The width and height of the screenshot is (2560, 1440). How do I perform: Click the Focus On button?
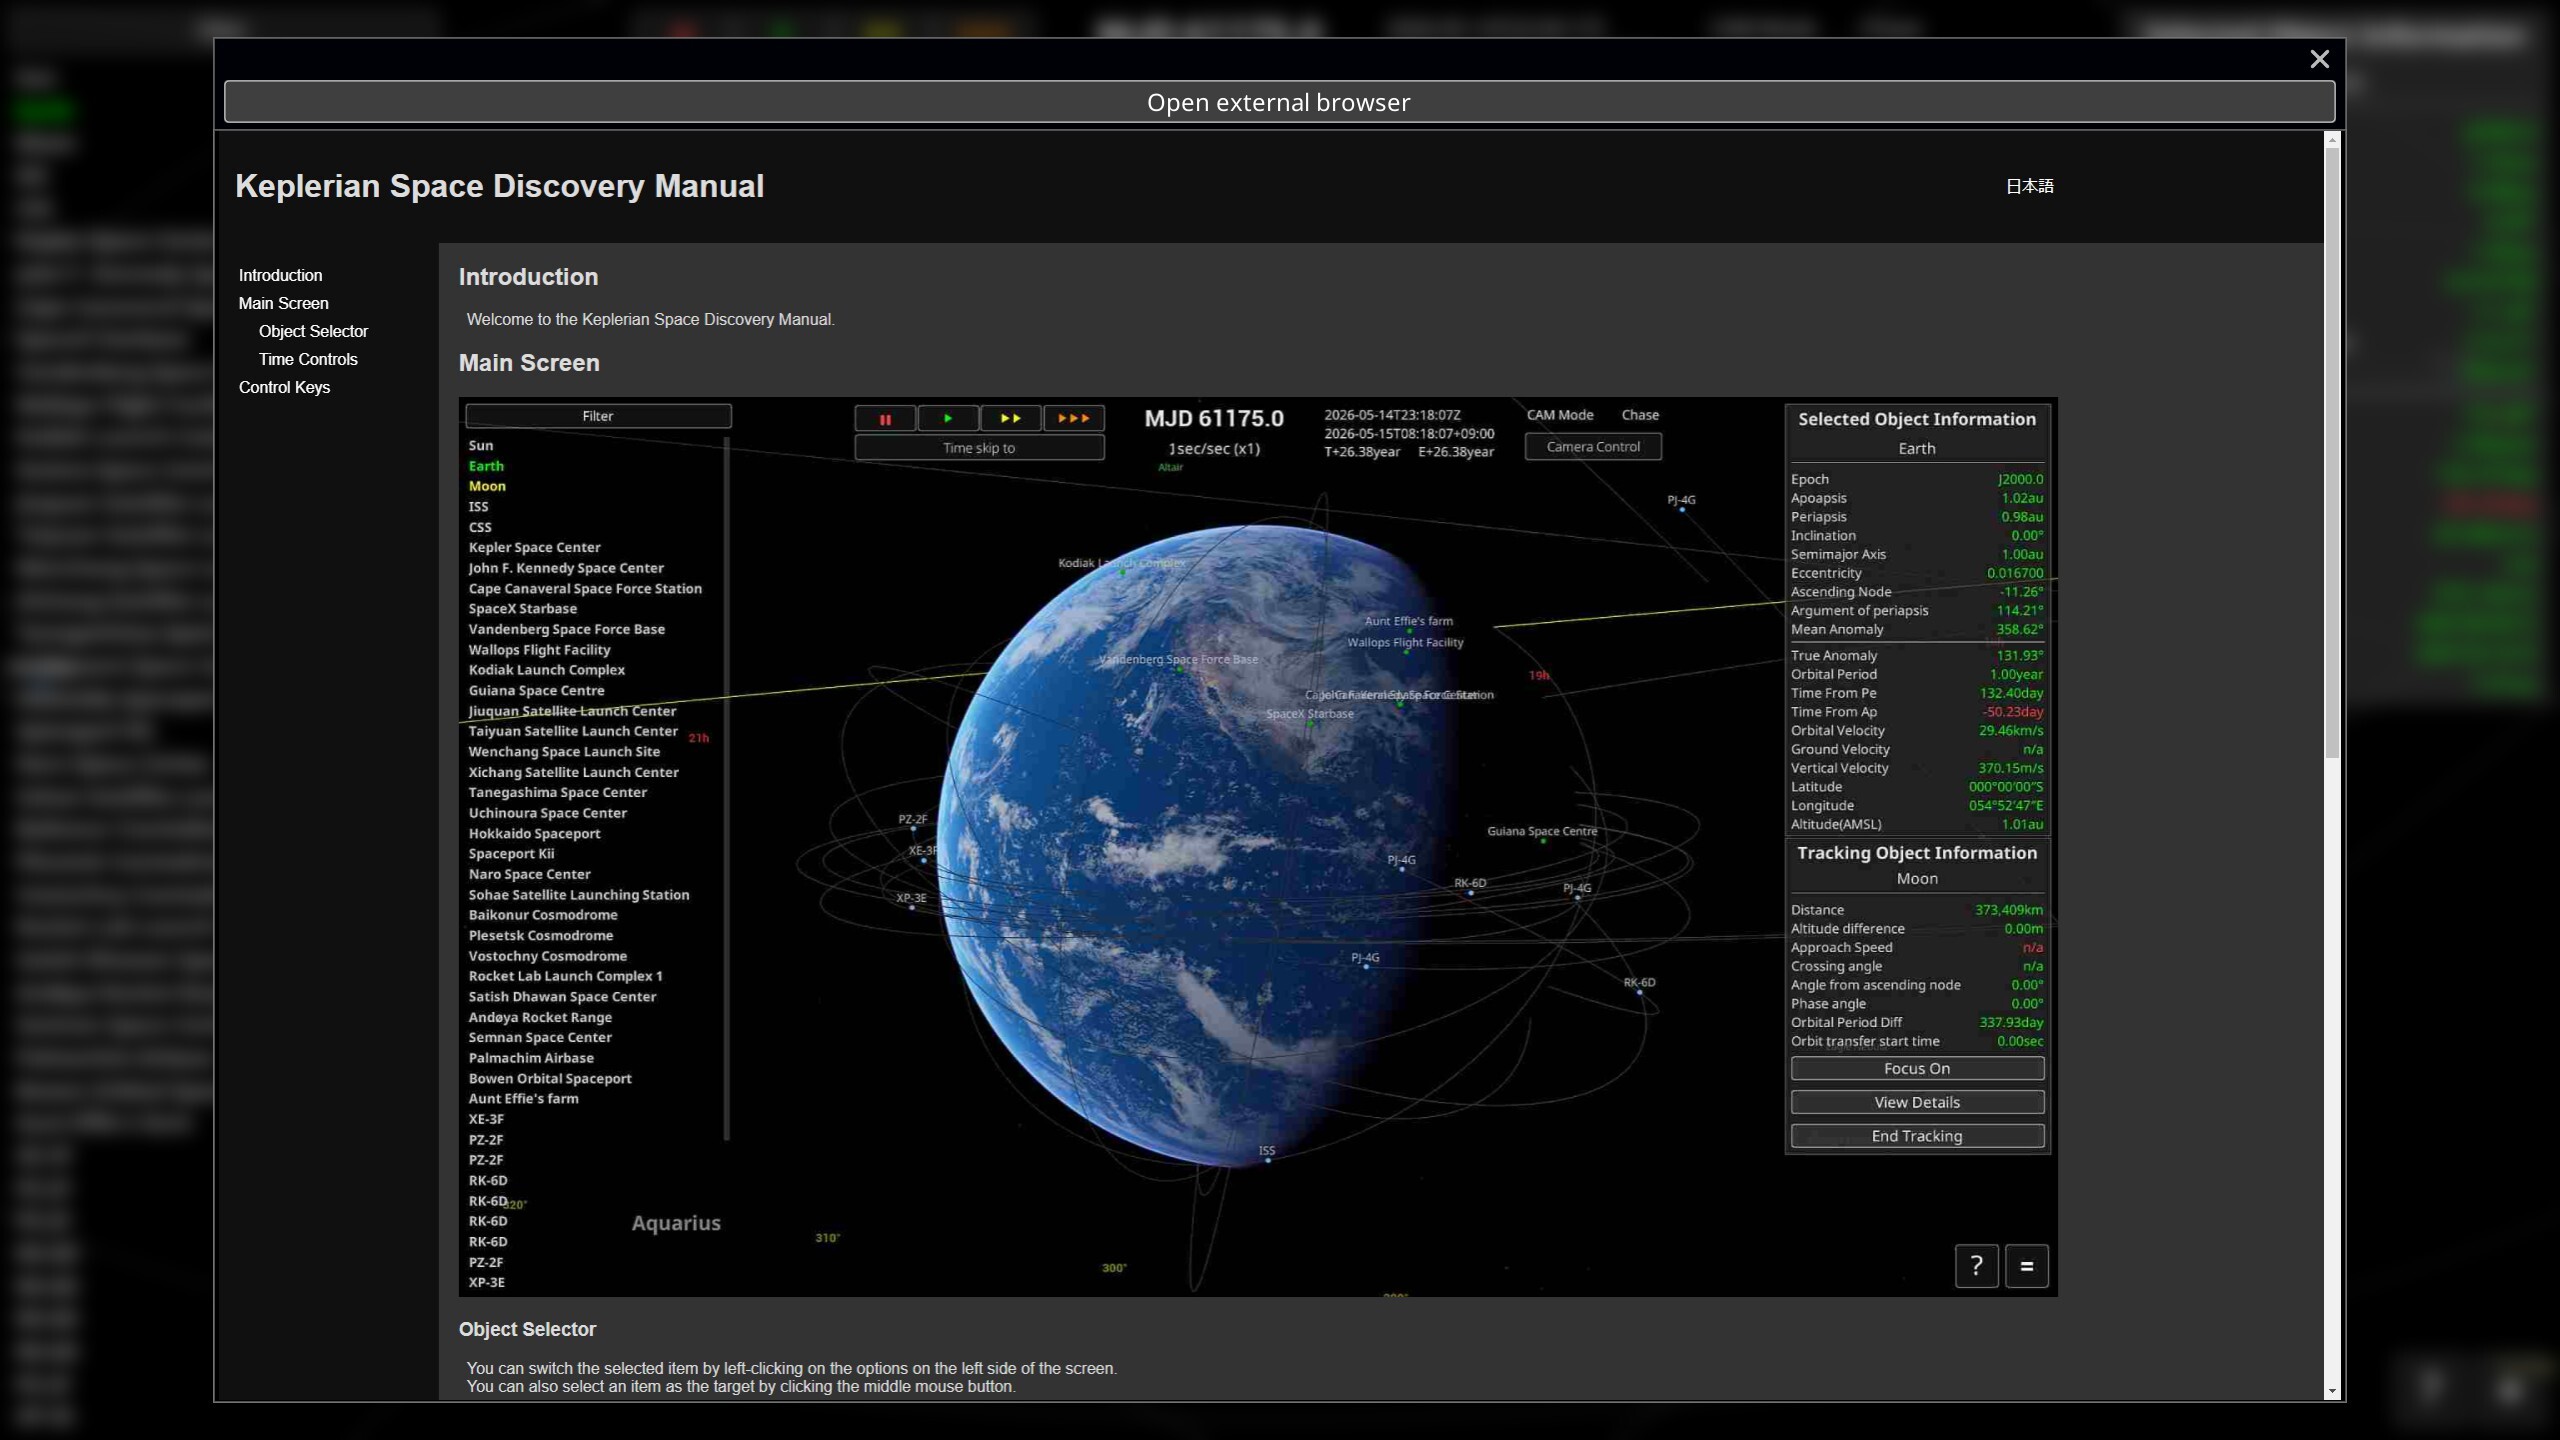pyautogui.click(x=1916, y=1068)
